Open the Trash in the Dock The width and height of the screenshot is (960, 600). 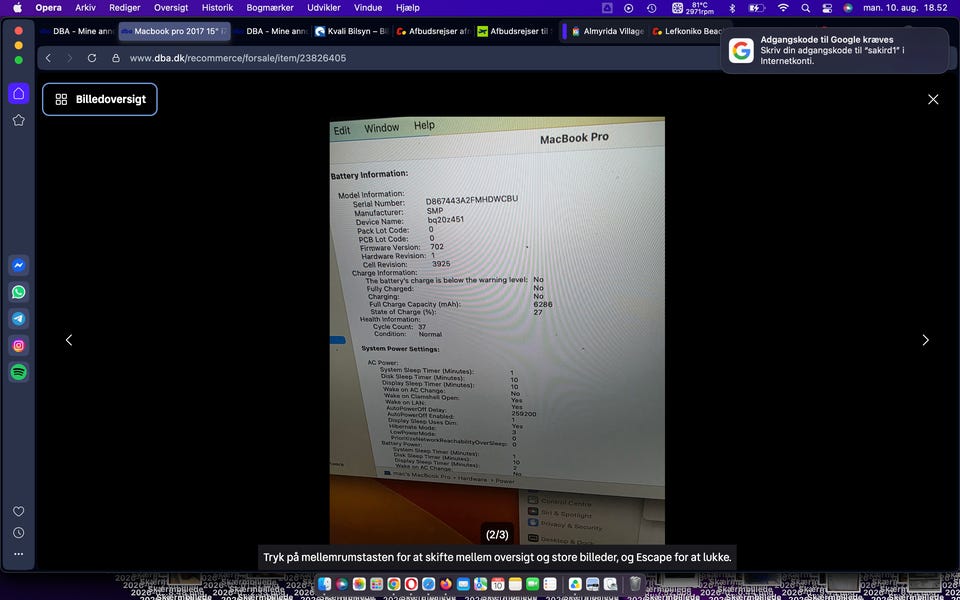[635, 584]
